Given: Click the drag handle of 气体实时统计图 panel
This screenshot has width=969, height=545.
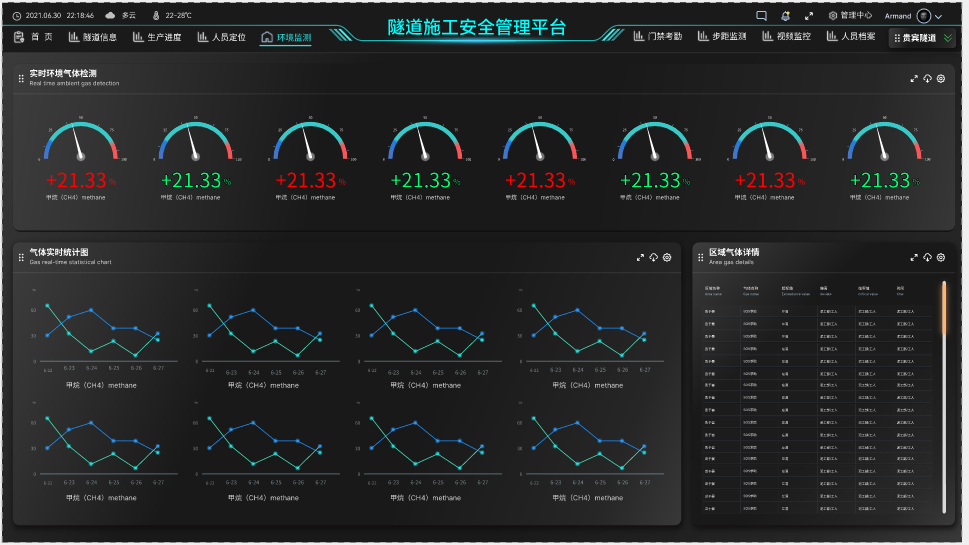Looking at the screenshot, I should point(21,258).
